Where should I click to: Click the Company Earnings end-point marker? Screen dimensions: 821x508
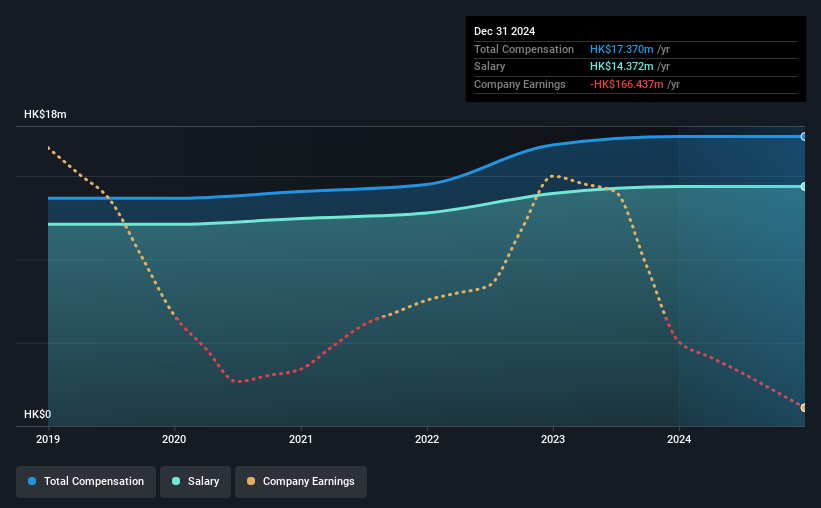click(x=804, y=407)
